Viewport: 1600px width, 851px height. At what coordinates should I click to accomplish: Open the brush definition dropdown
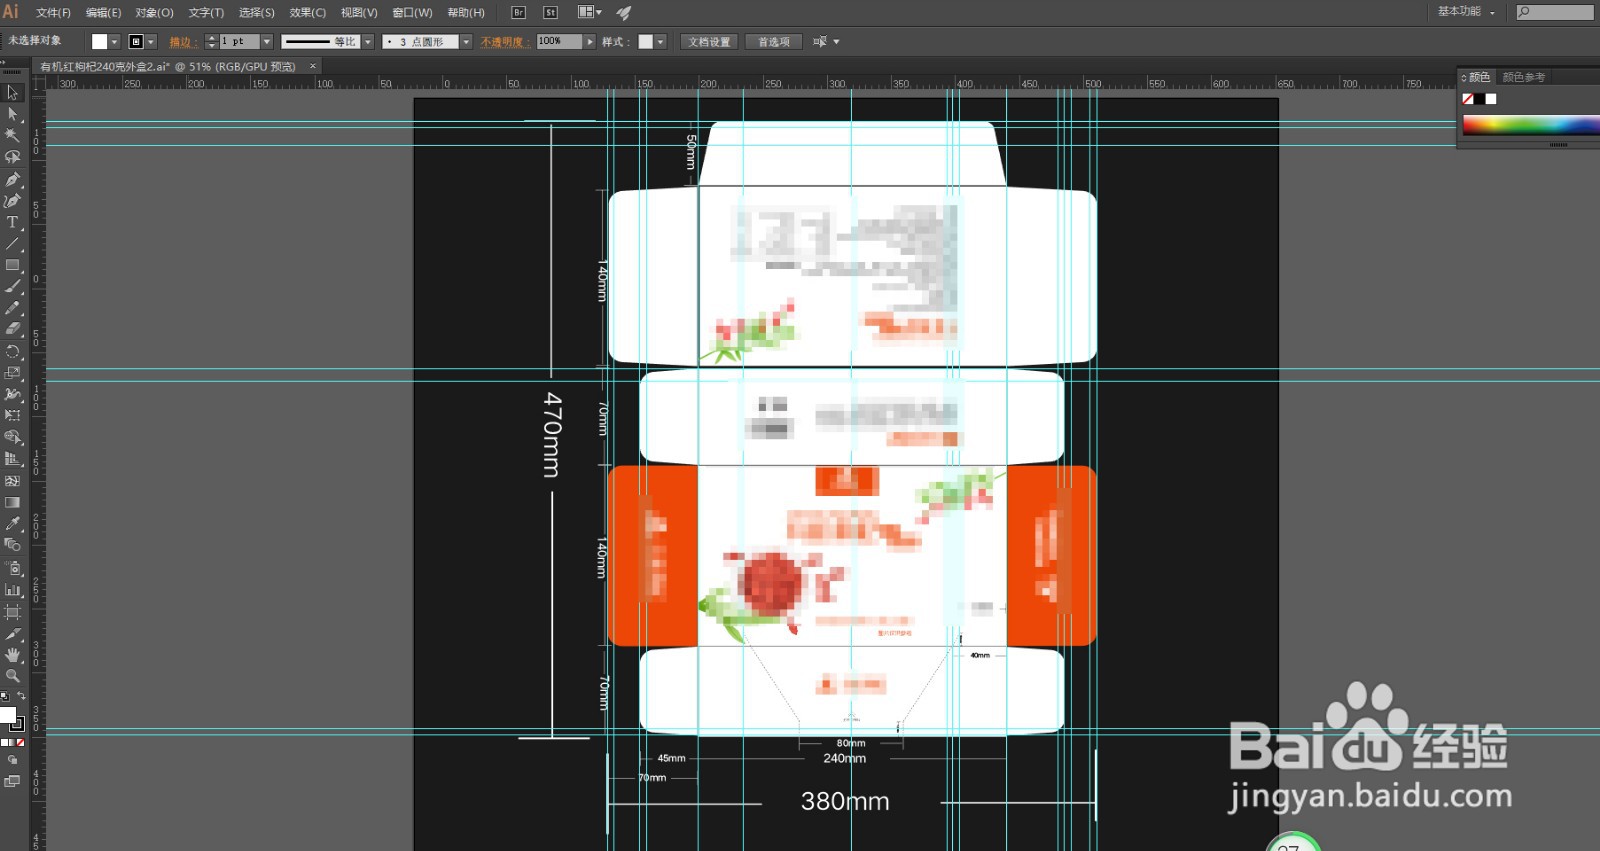[x=466, y=42]
